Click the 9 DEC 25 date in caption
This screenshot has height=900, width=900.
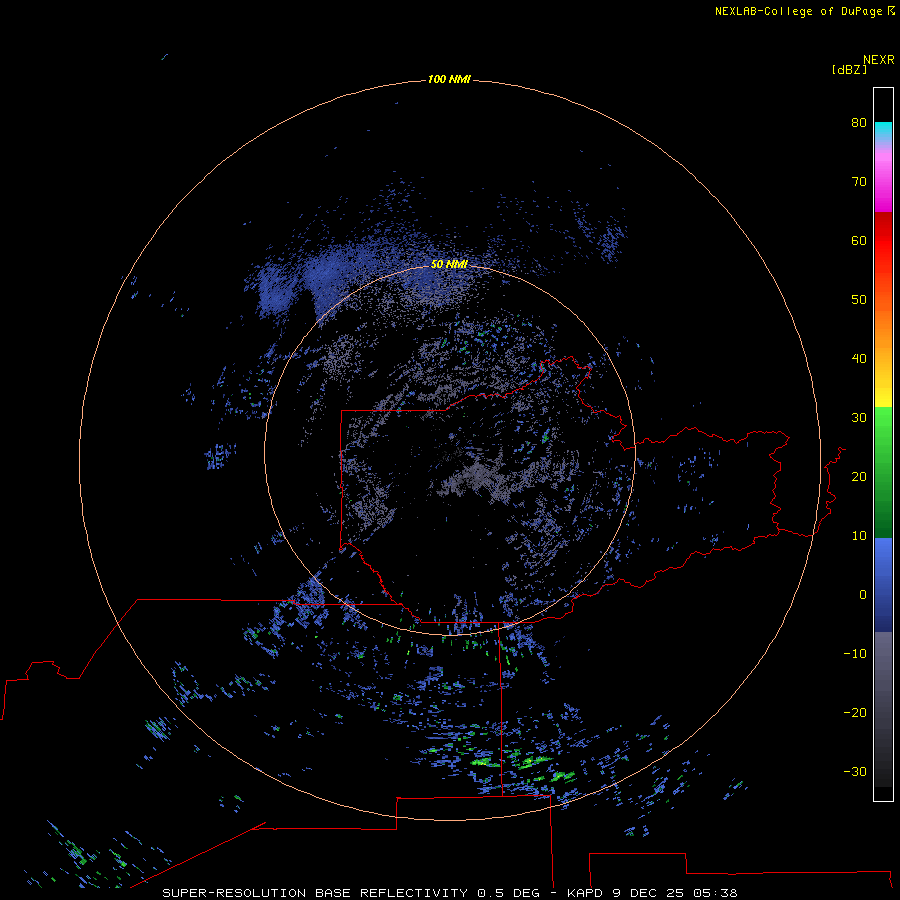click(647, 893)
